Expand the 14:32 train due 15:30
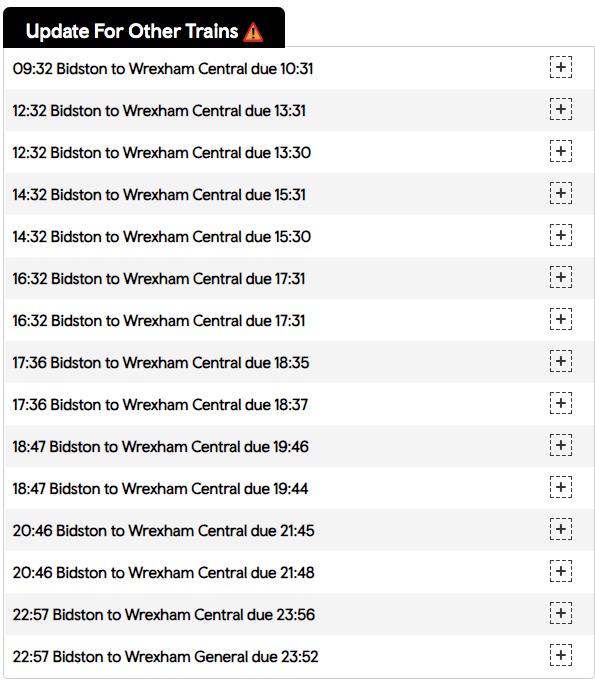Viewport: 595px width, 681px height. coord(561,235)
